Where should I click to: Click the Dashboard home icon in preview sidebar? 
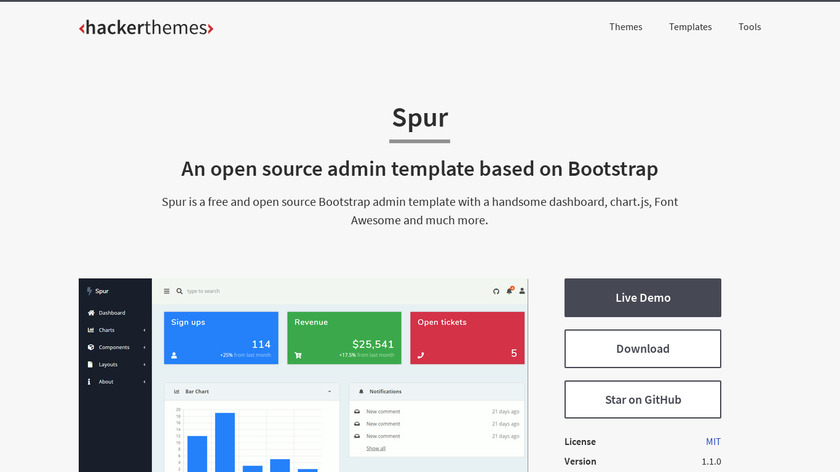click(x=91, y=313)
